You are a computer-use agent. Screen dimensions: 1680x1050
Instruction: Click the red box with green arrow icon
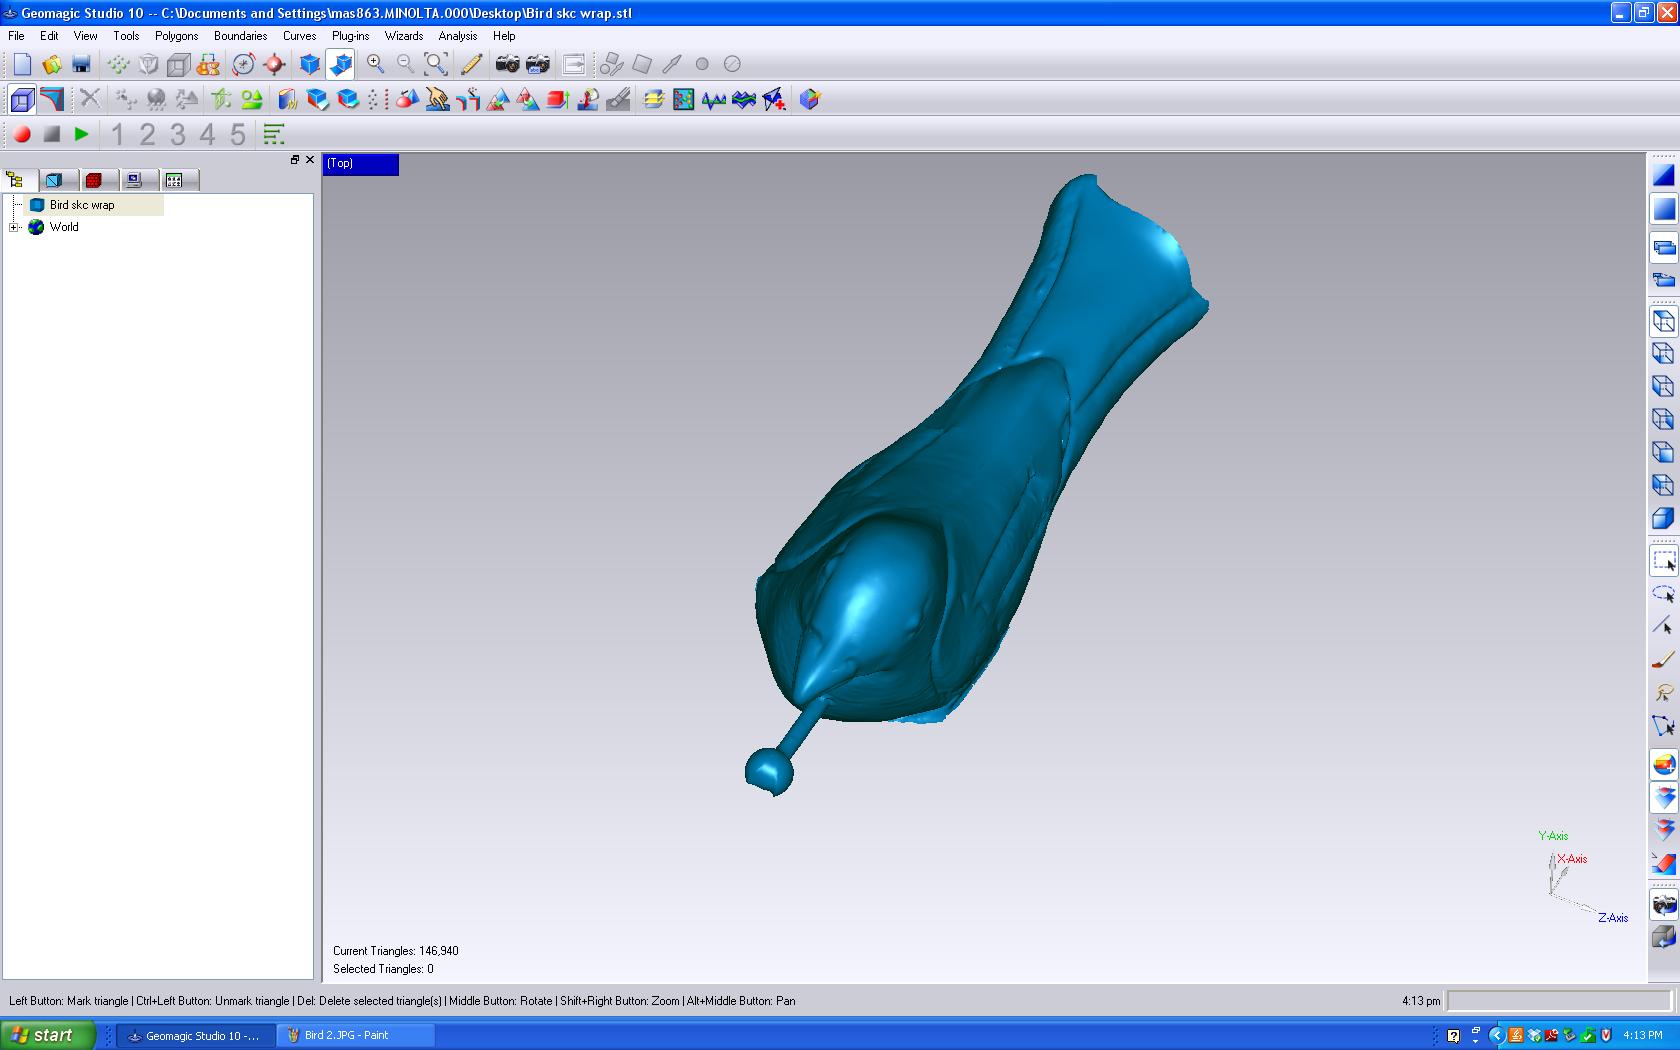pyautogui.click(x=558, y=99)
